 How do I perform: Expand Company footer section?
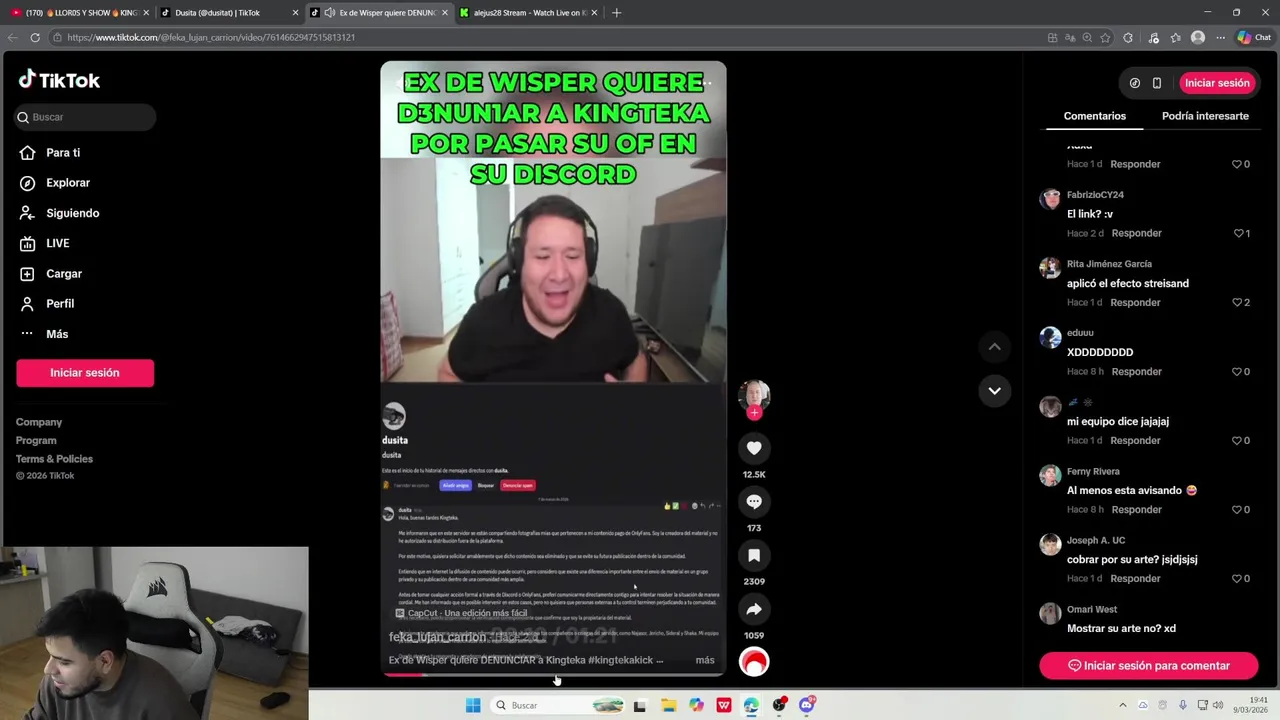(x=39, y=422)
